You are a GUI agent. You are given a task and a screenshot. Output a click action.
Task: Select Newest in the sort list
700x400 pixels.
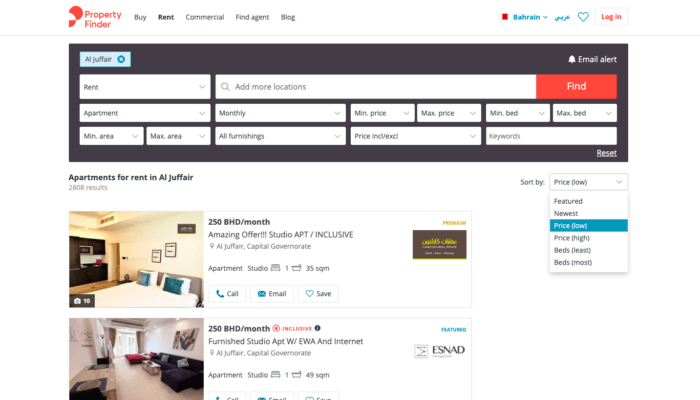(588, 213)
